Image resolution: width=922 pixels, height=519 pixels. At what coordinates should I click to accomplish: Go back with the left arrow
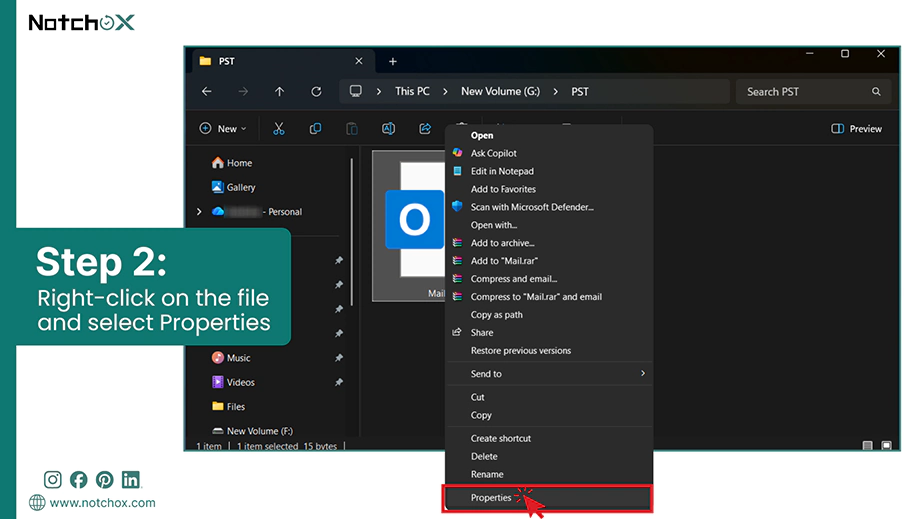click(206, 92)
